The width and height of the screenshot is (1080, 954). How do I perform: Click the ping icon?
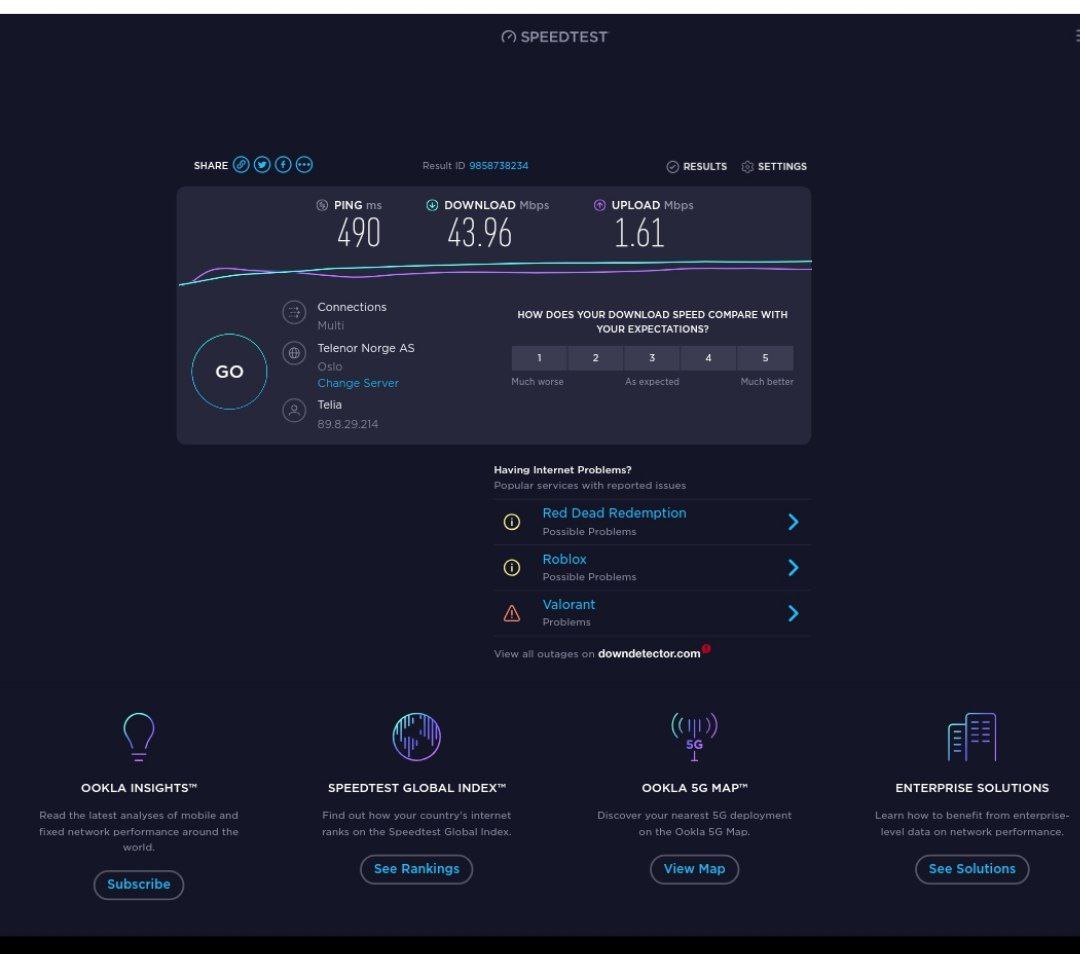pyautogui.click(x=322, y=205)
